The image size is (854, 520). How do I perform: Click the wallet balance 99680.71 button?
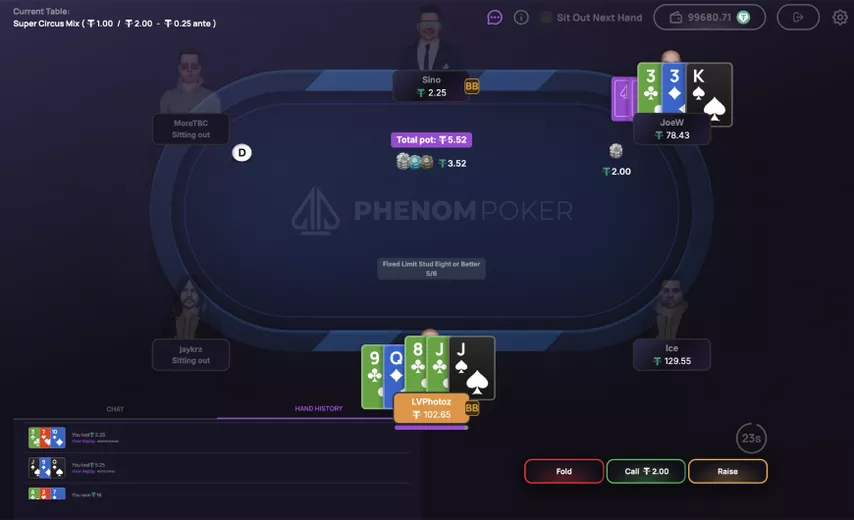click(710, 17)
